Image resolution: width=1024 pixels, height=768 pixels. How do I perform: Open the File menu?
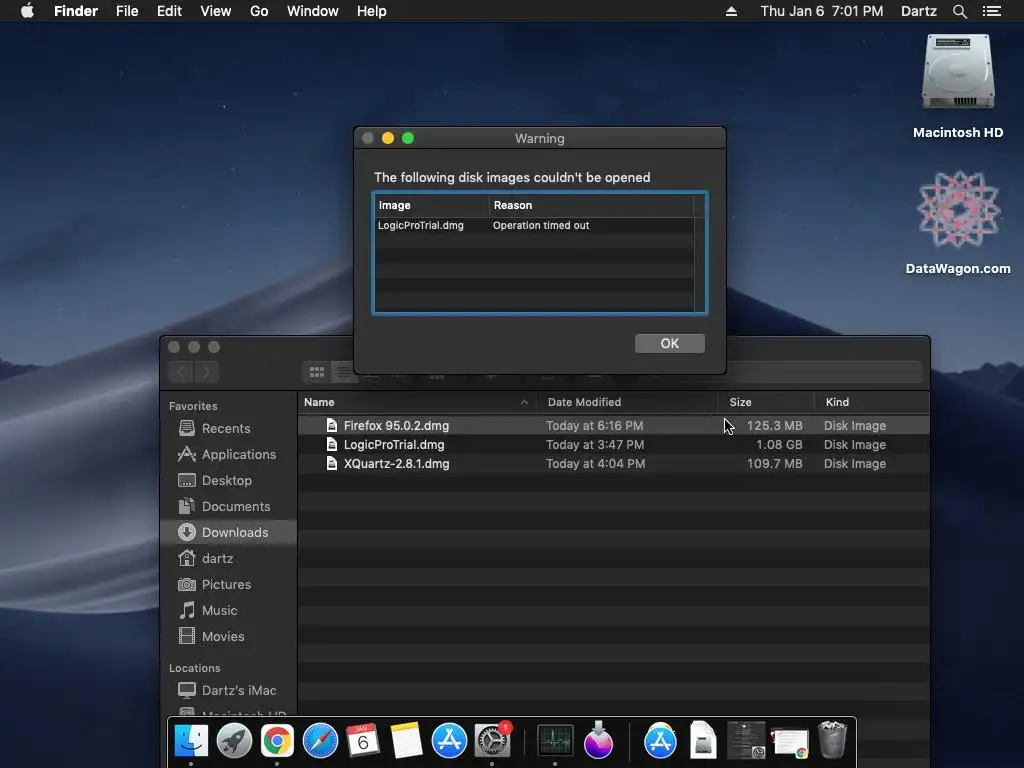click(127, 11)
